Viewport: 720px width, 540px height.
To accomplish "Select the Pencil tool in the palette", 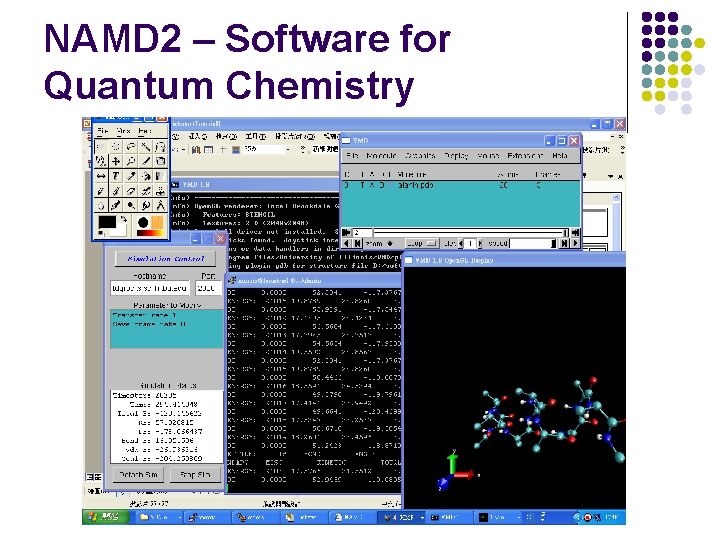I will click(101, 191).
